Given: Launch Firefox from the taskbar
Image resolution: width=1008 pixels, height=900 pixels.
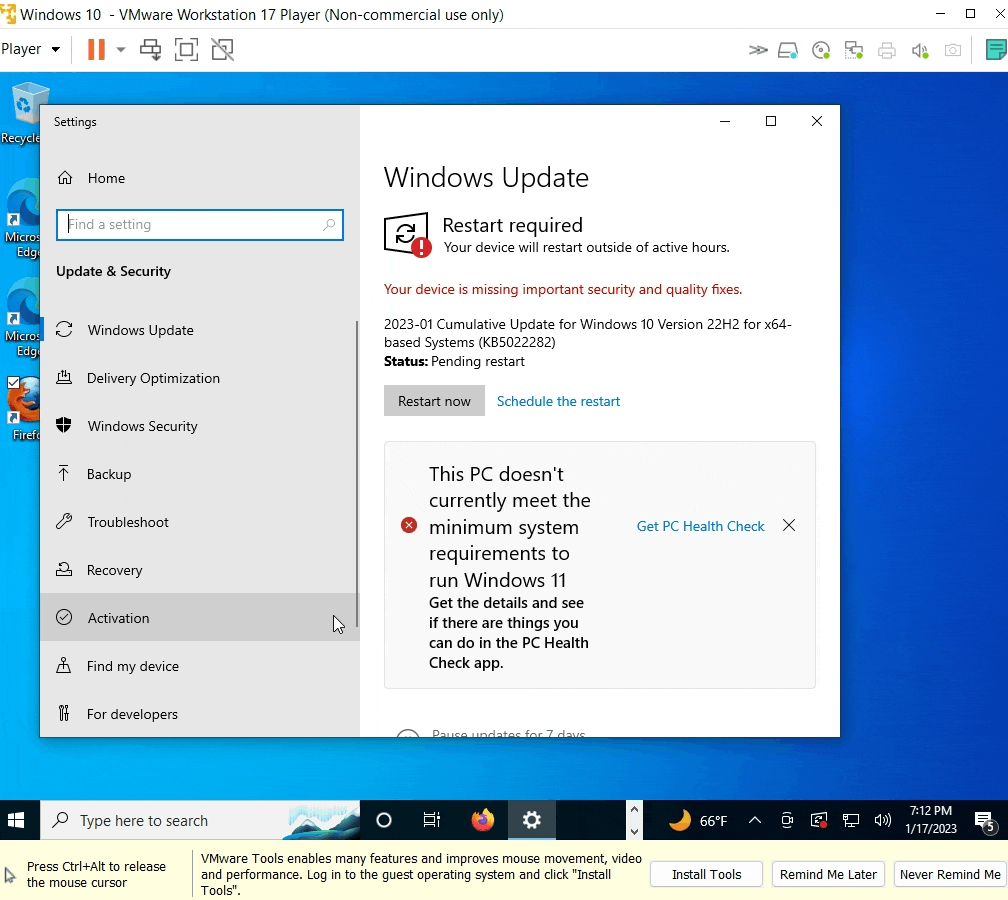Looking at the screenshot, I should (482, 820).
